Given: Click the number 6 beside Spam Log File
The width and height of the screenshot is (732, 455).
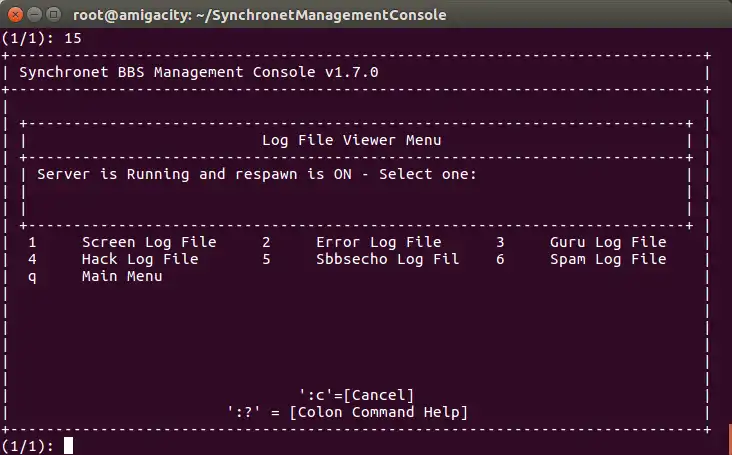Looking at the screenshot, I should click(500, 259).
